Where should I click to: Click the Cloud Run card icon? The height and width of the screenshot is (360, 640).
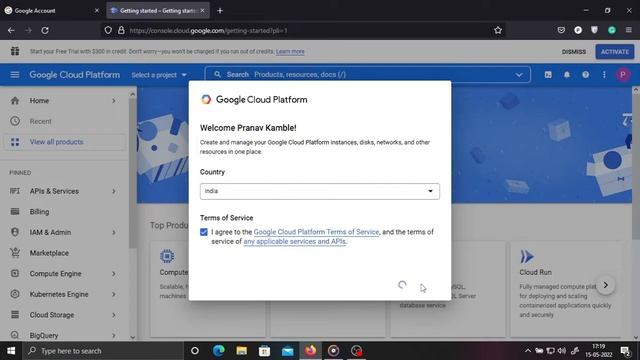[527, 256]
